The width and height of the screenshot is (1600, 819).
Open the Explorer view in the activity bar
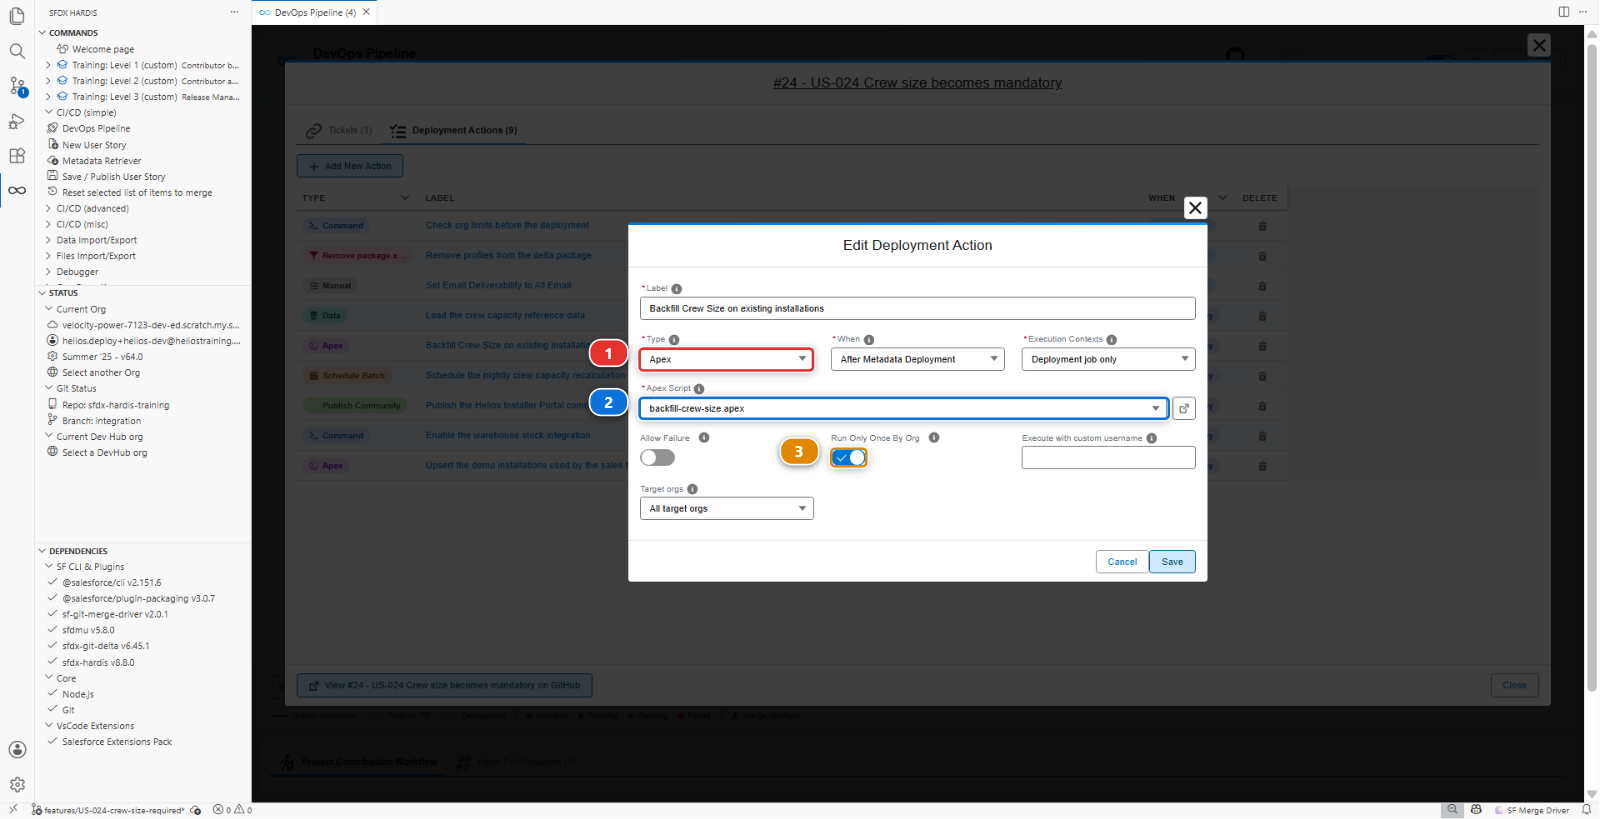pyautogui.click(x=17, y=16)
